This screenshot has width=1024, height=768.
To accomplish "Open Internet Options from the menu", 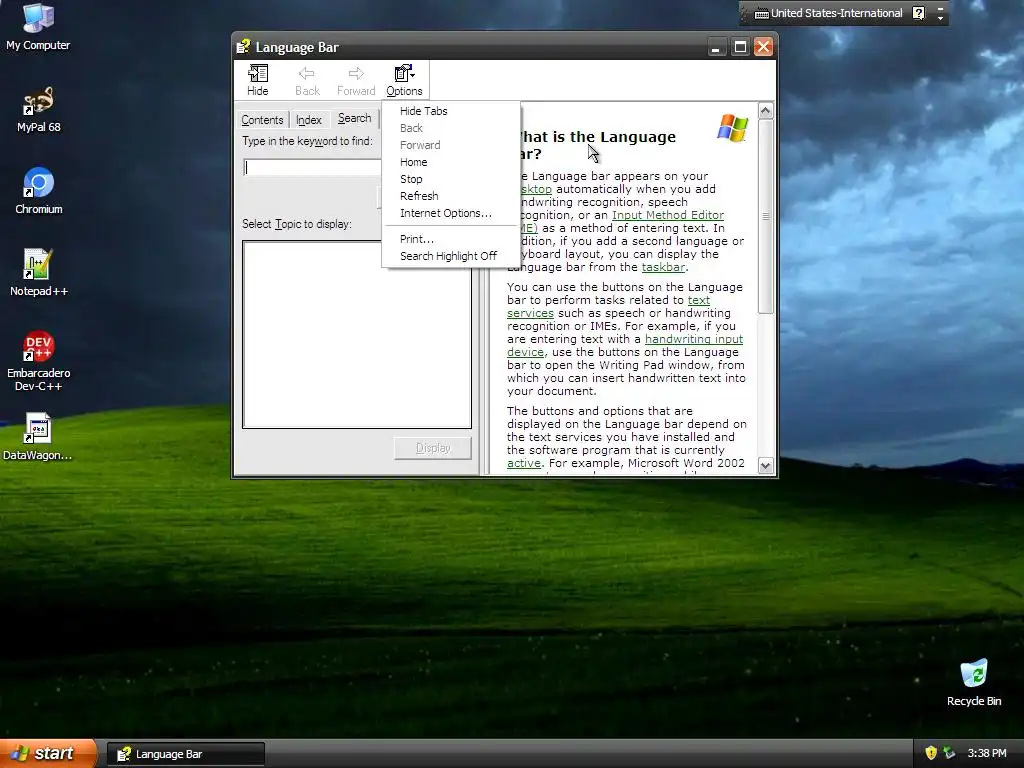I will [x=451, y=213].
